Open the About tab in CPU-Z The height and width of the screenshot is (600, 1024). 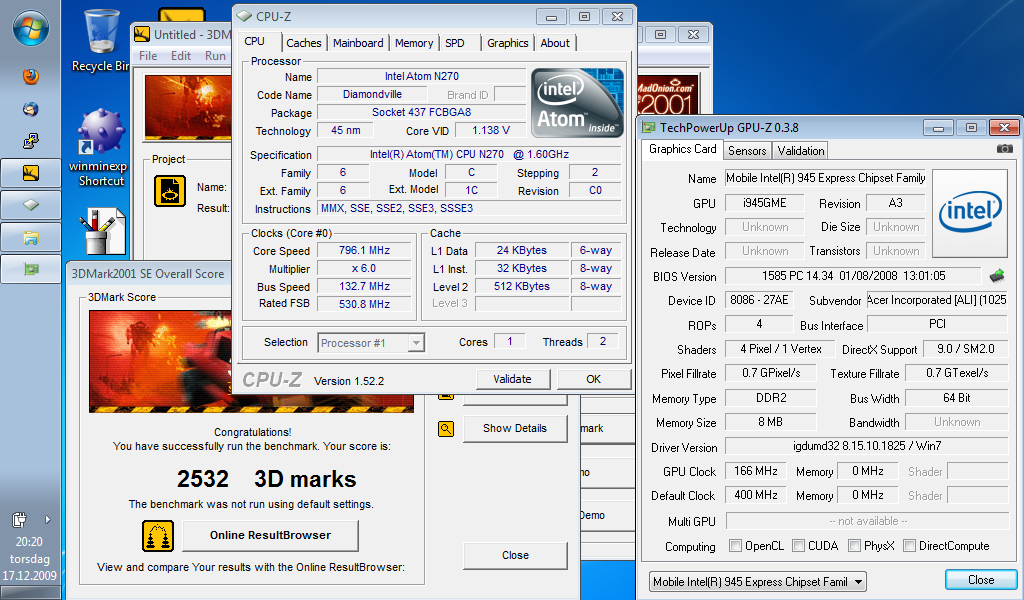coord(555,43)
